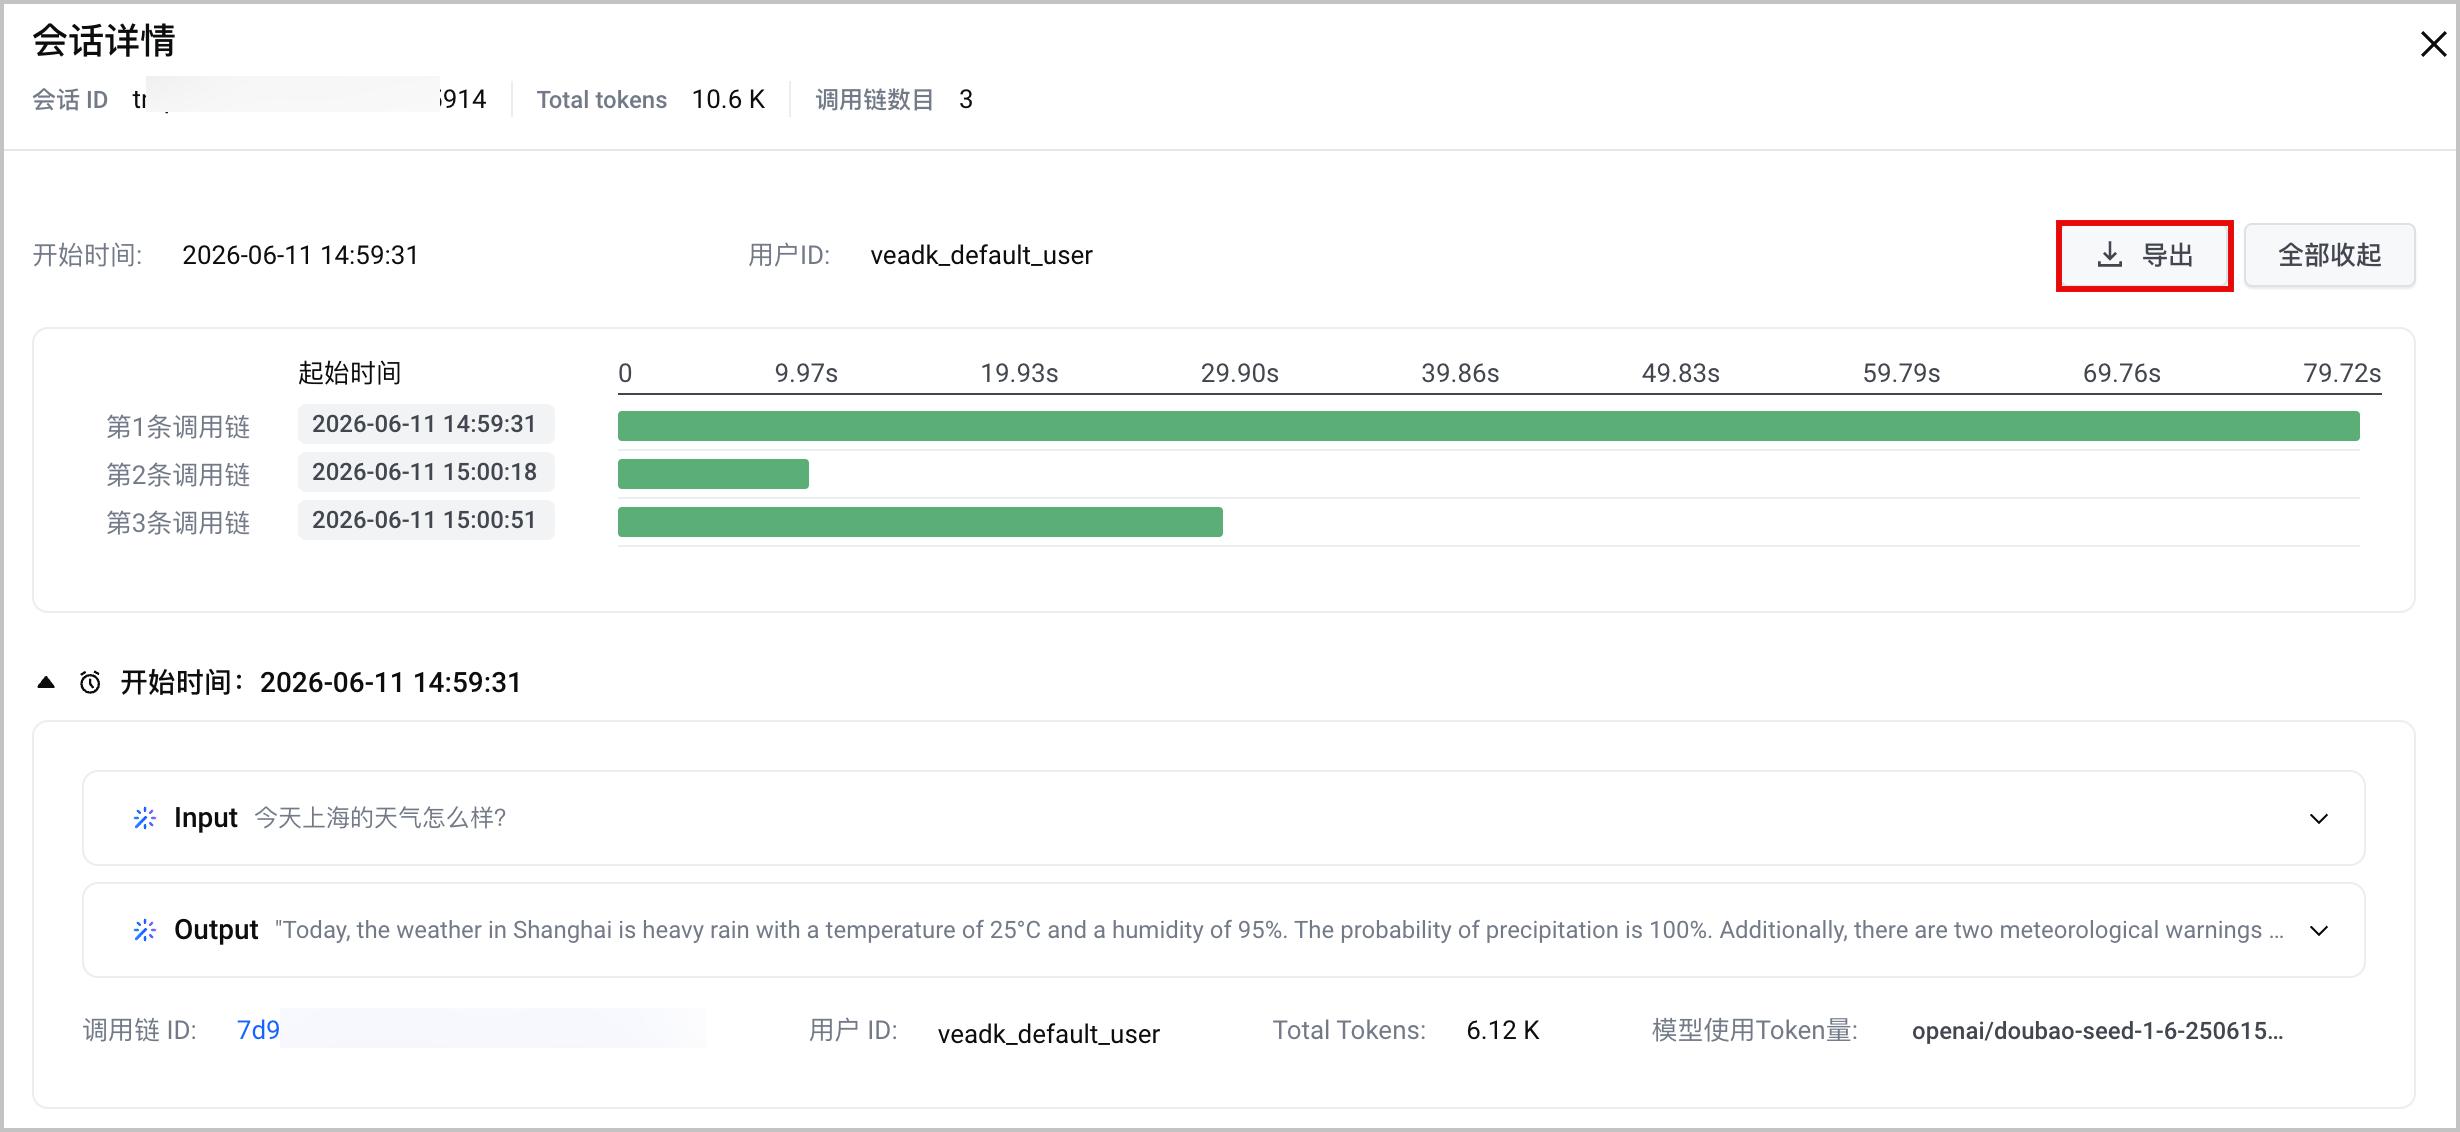Collapse the 14:59:31 section with triangle arrow
Viewport: 2460px width, 1132px height.
(46, 683)
